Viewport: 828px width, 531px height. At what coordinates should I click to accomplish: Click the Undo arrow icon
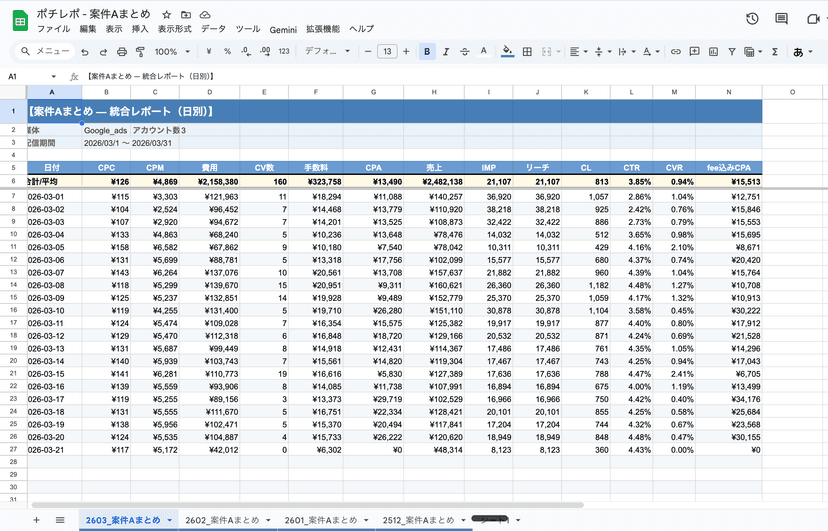pyautogui.click(x=84, y=52)
